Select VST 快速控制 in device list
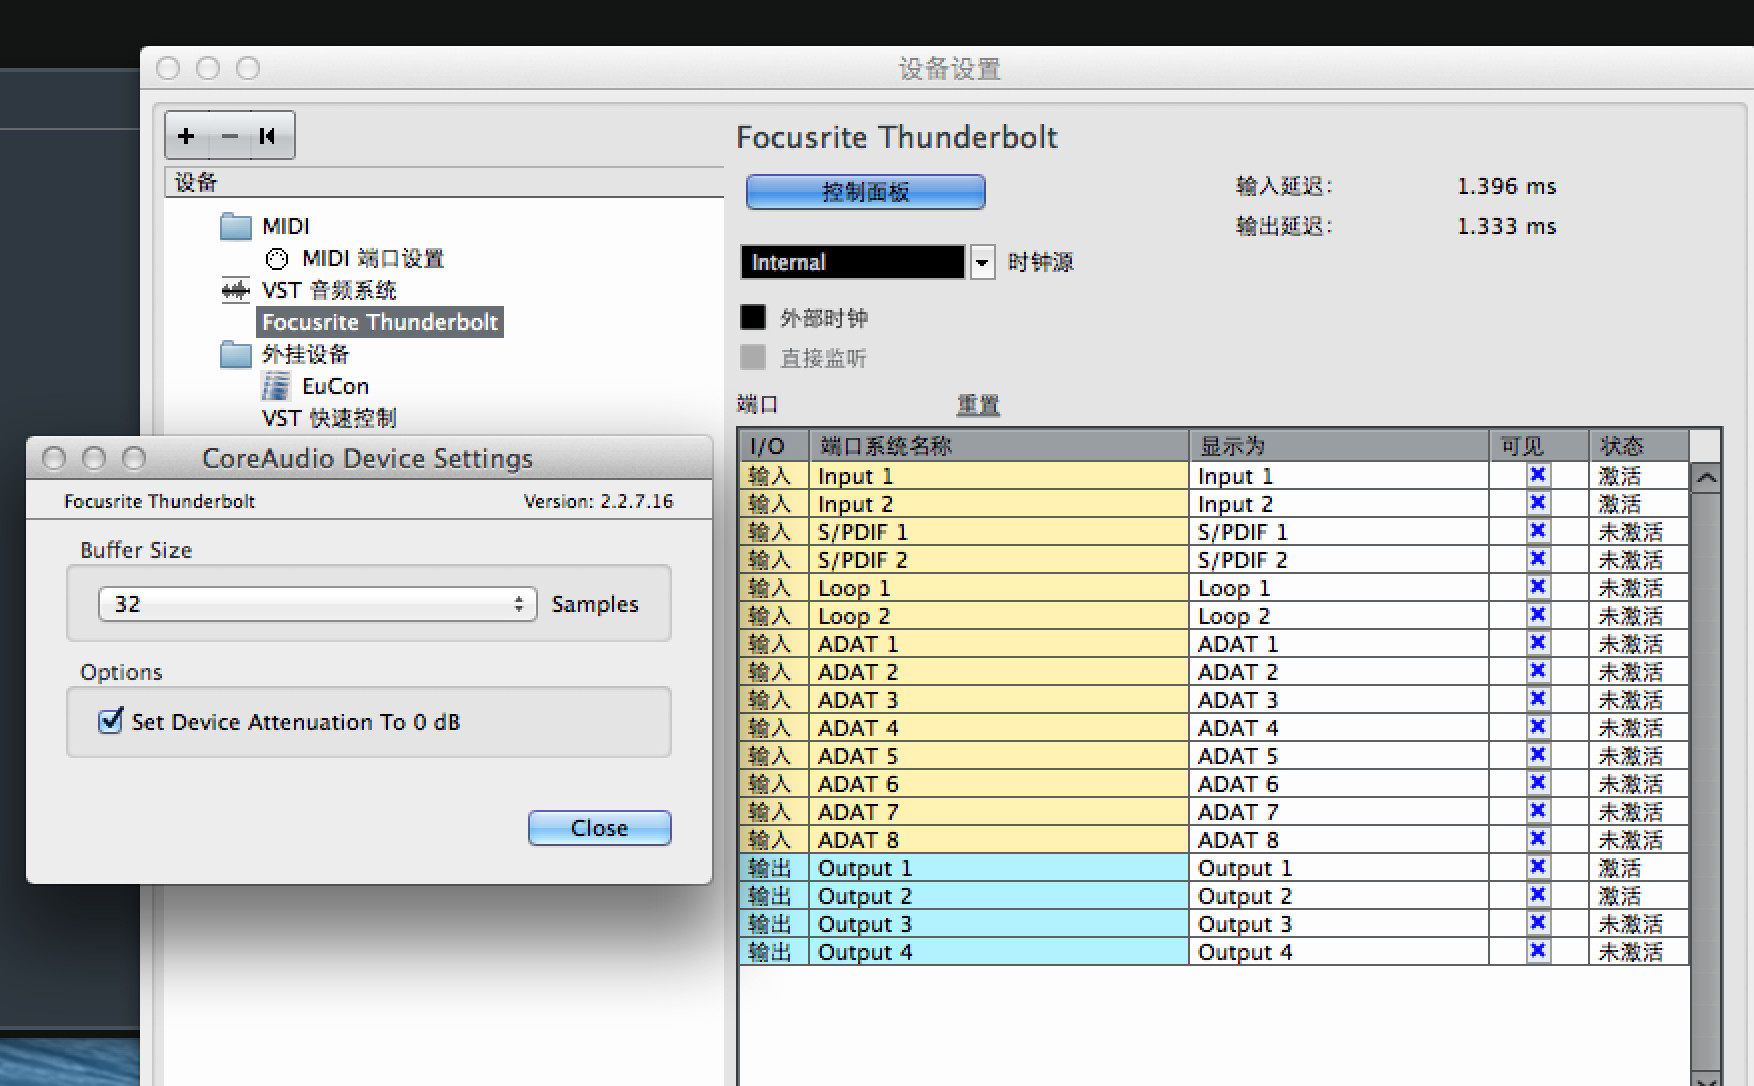1754x1086 pixels. pyautogui.click(x=329, y=418)
